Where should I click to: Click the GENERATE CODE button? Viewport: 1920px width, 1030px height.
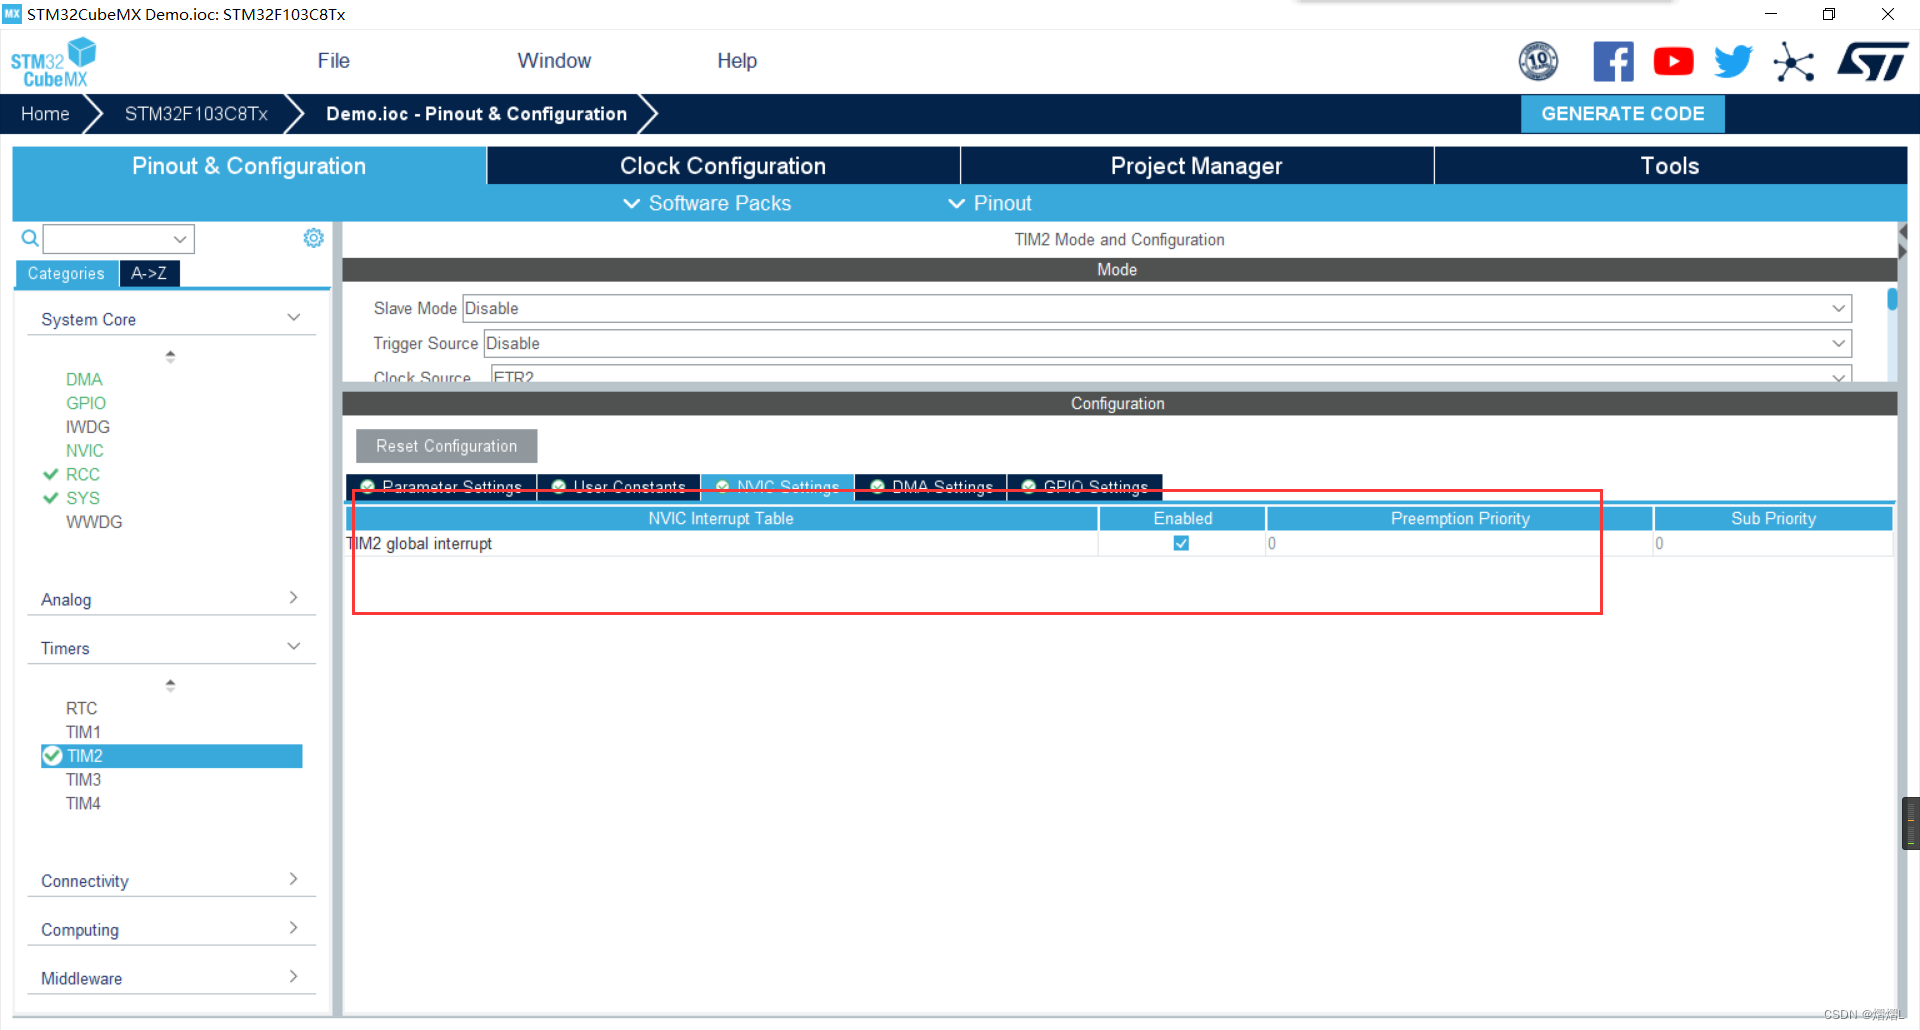[1622, 114]
